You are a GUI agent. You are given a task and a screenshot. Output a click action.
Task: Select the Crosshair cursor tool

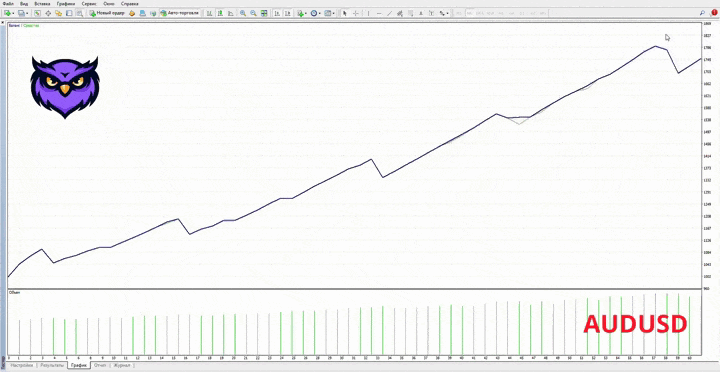[355, 13]
